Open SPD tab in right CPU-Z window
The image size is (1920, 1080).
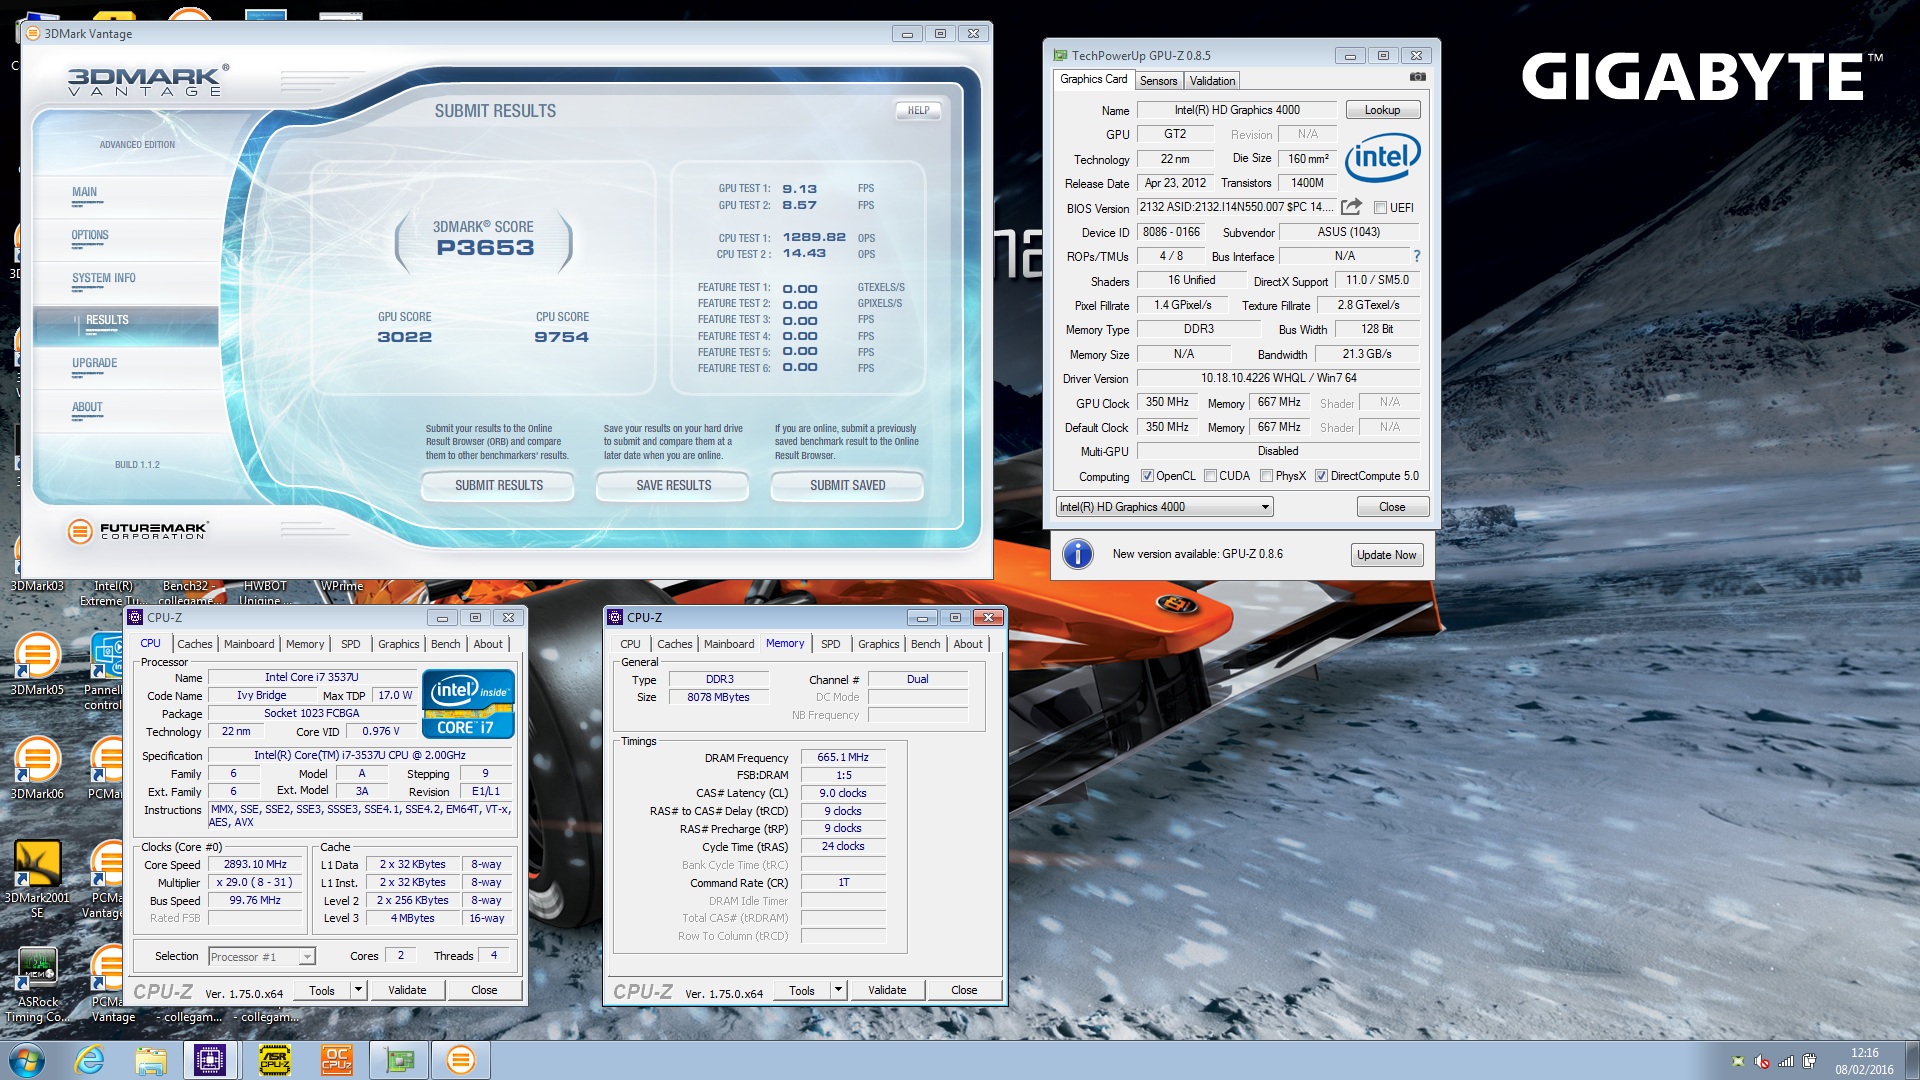point(831,644)
